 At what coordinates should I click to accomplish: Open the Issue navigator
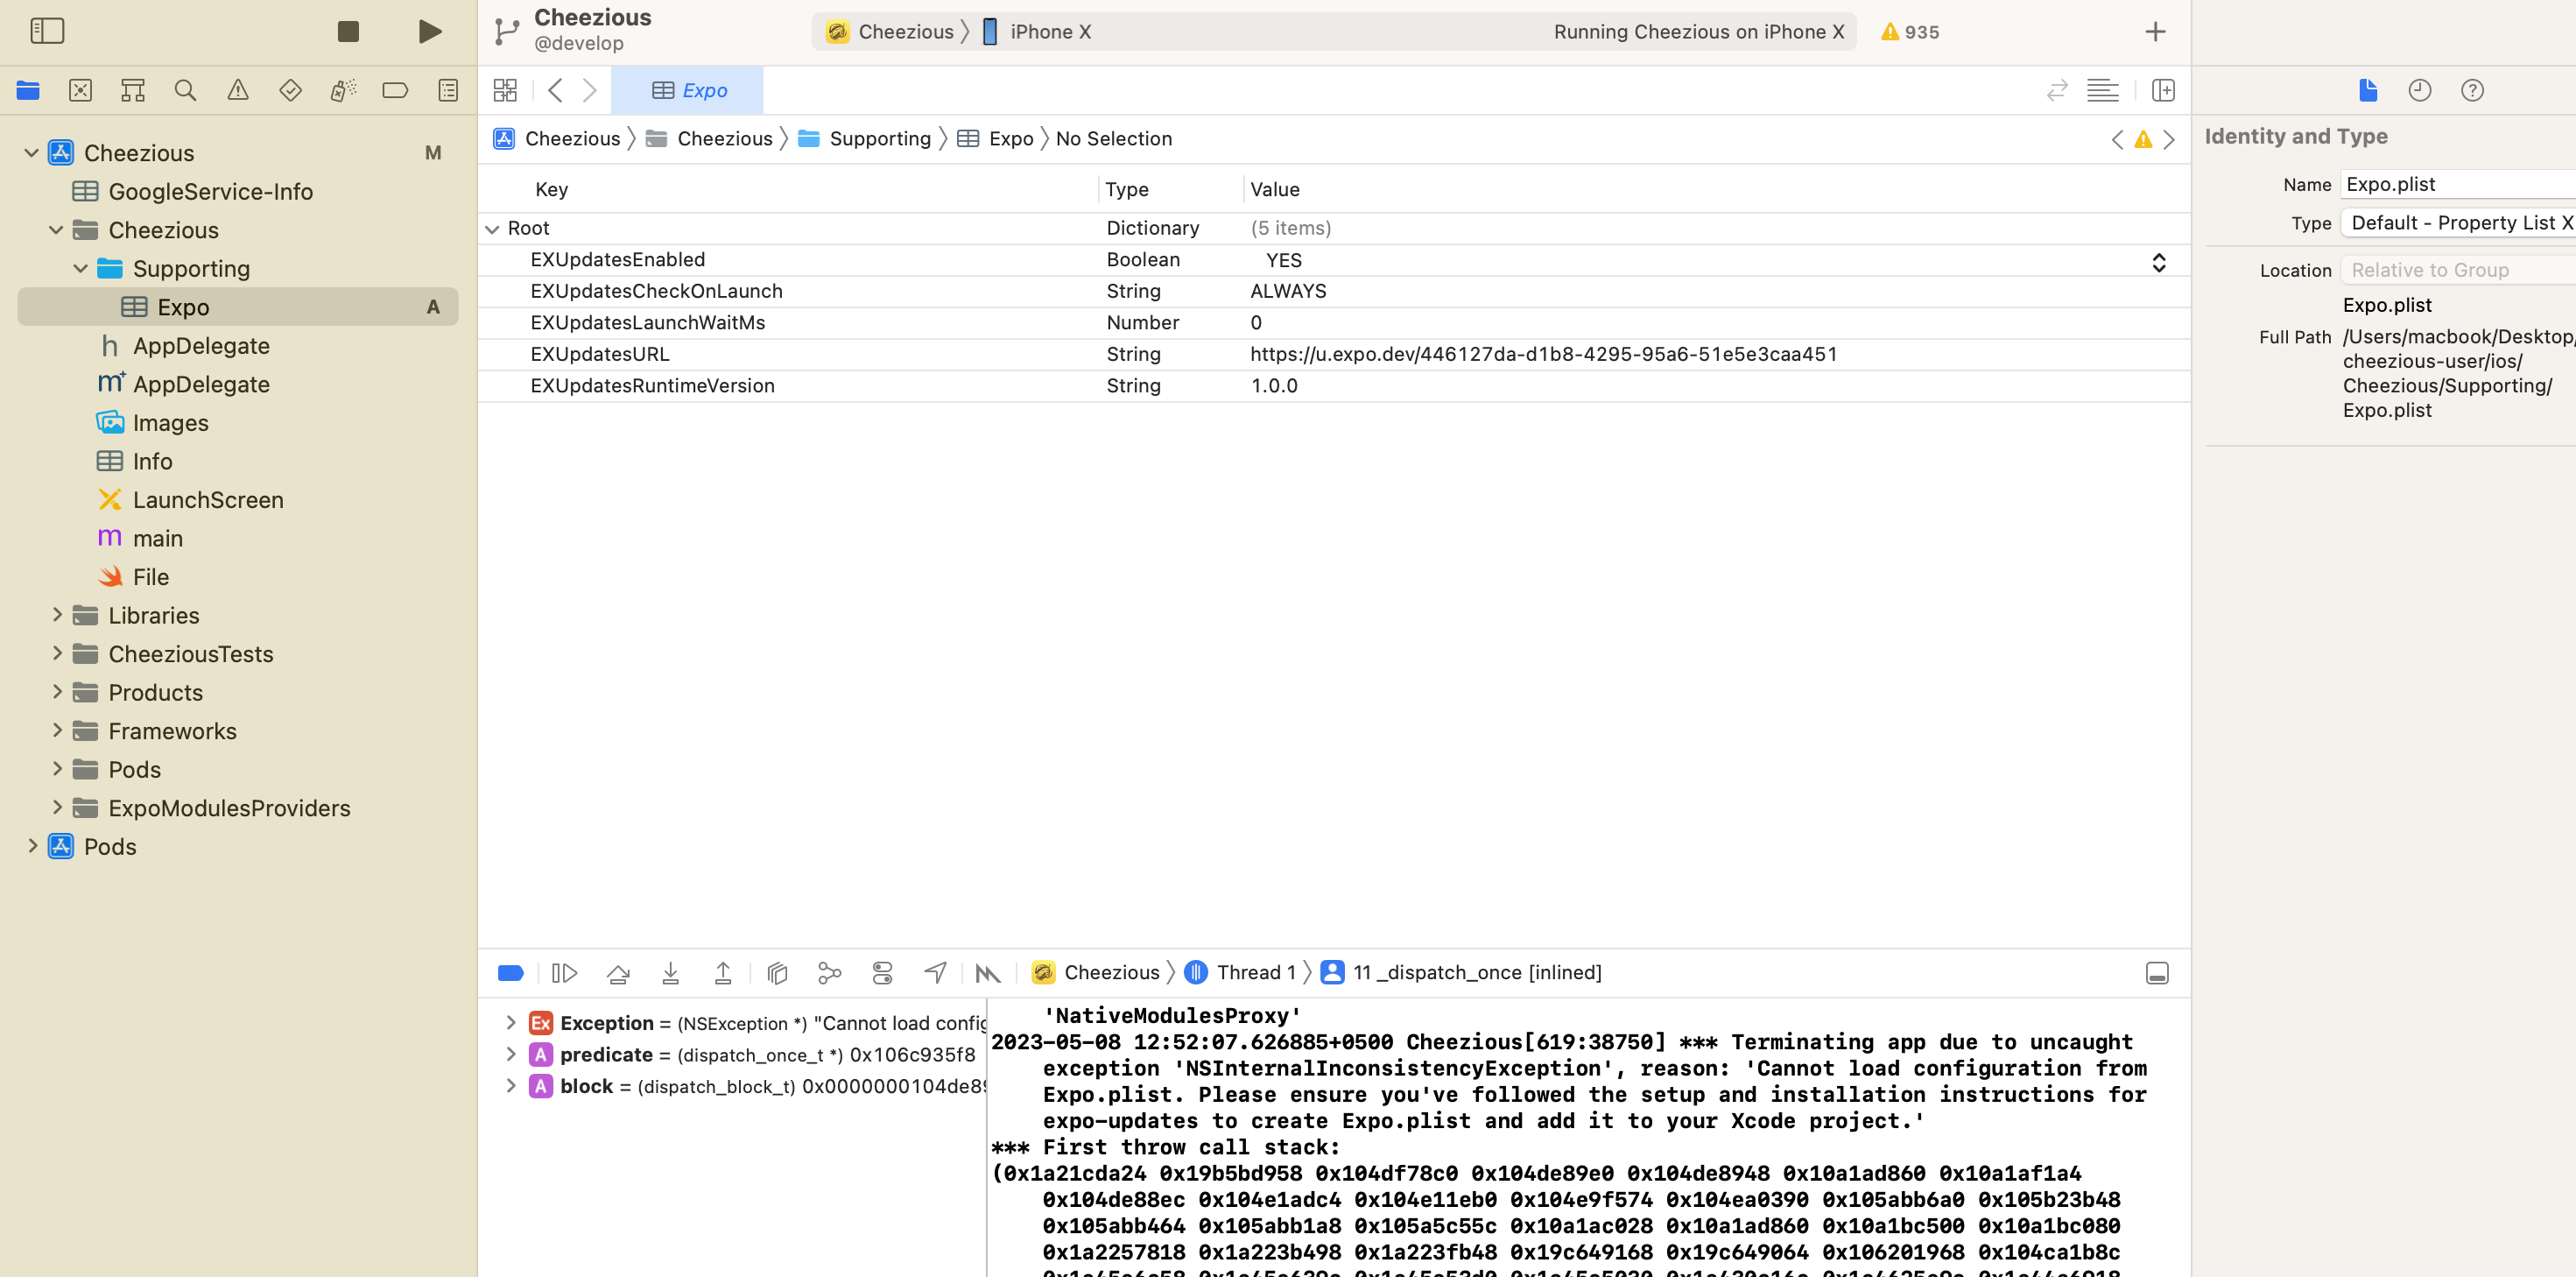pyautogui.click(x=237, y=90)
